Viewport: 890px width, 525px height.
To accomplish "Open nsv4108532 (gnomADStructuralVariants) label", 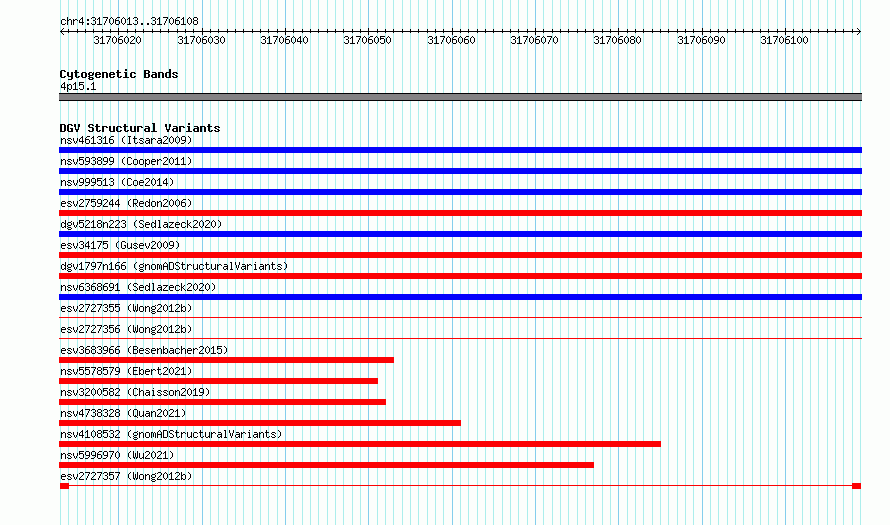I will tap(171, 434).
